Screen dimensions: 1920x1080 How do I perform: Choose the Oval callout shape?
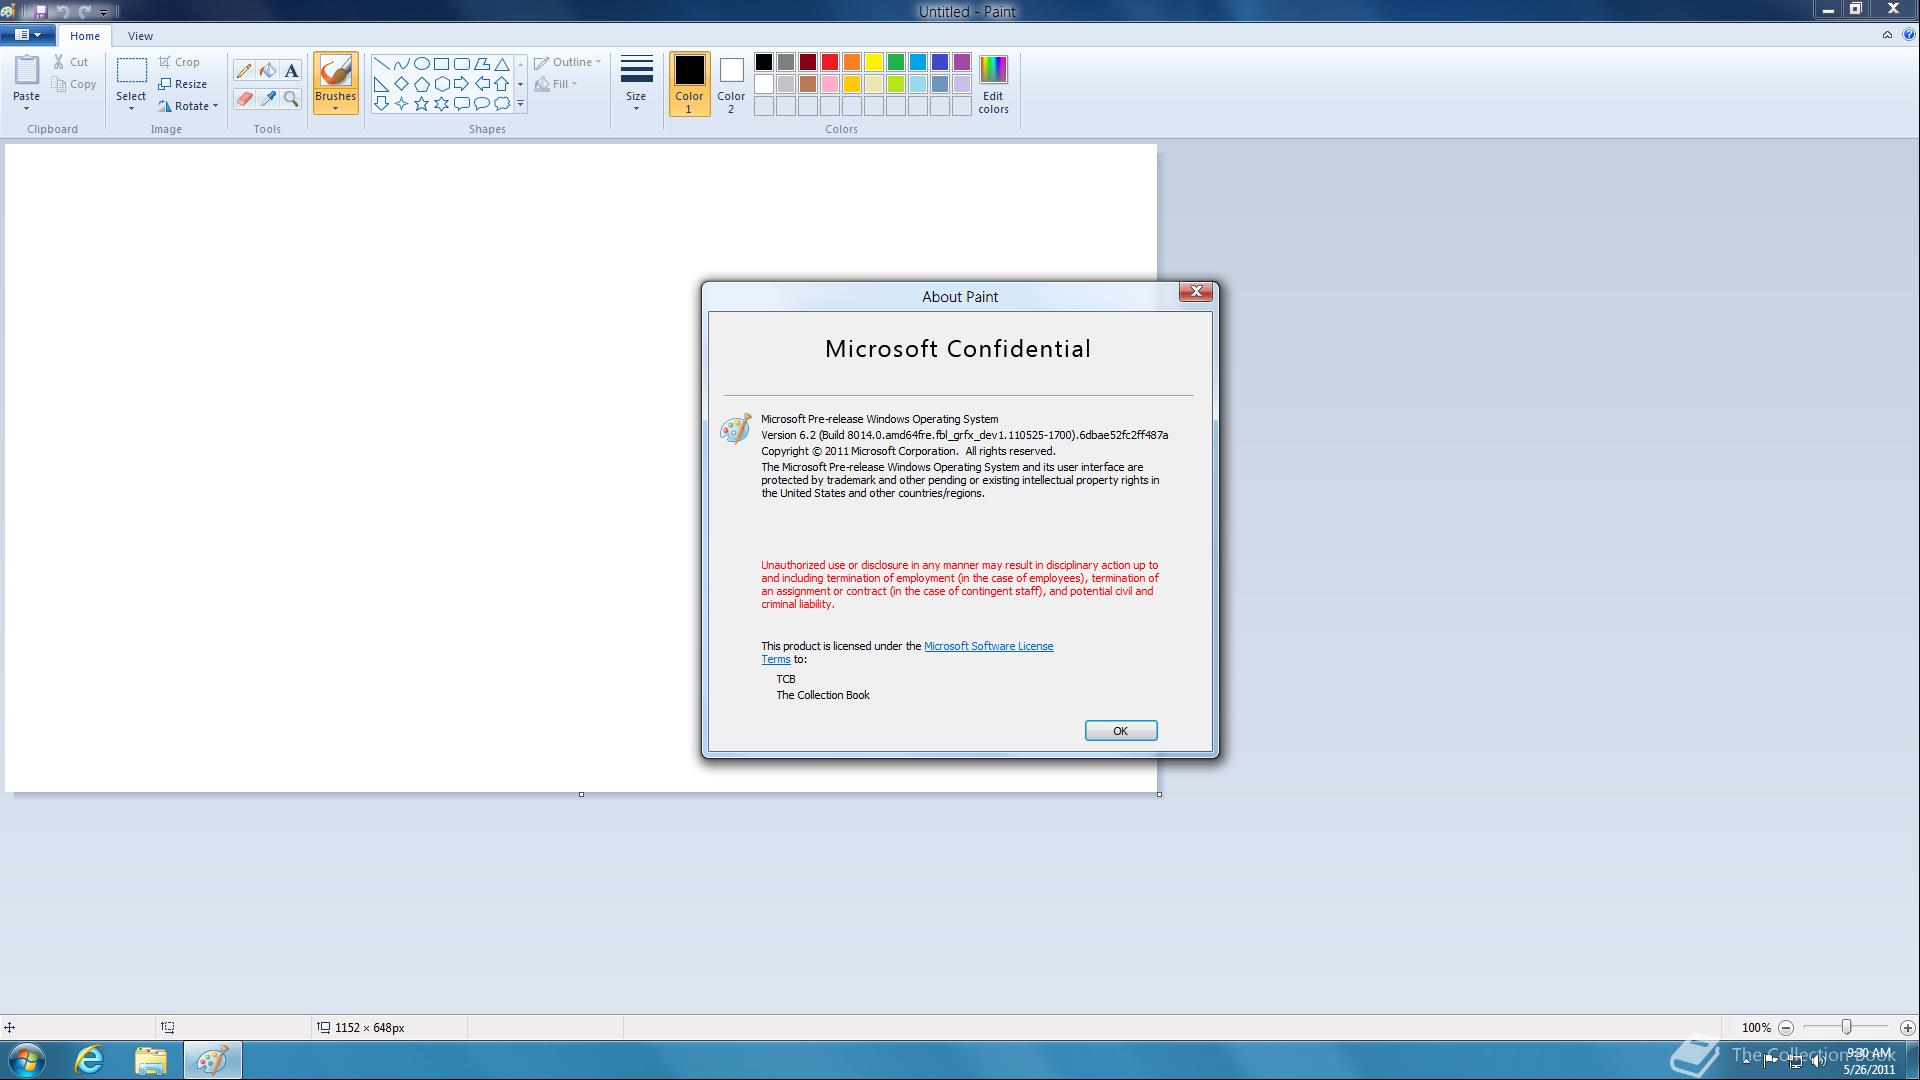[482, 104]
